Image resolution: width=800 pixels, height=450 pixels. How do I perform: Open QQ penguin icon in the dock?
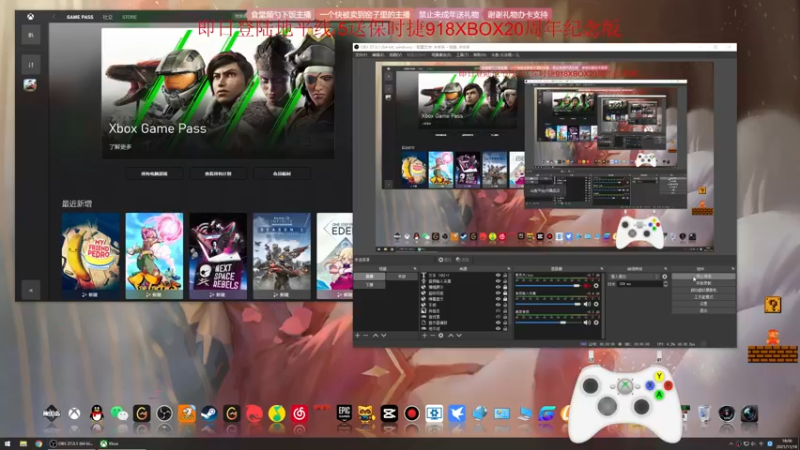click(x=96, y=414)
